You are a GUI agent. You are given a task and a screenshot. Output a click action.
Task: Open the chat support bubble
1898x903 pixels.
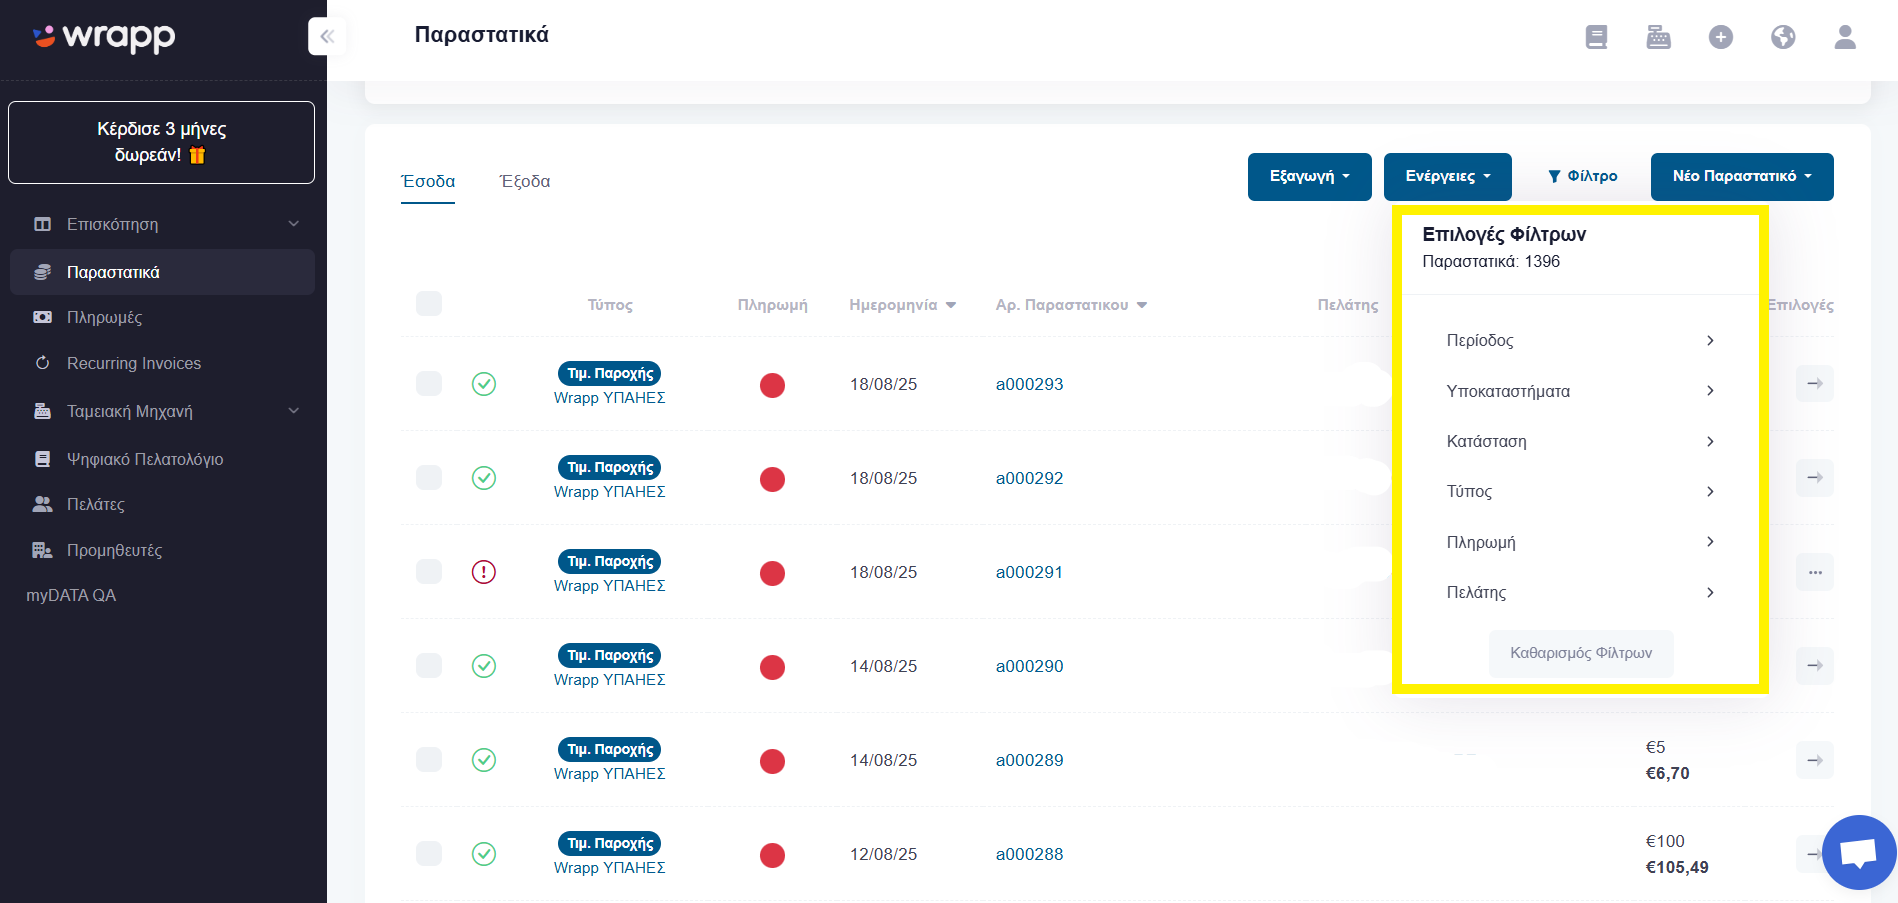(x=1859, y=852)
